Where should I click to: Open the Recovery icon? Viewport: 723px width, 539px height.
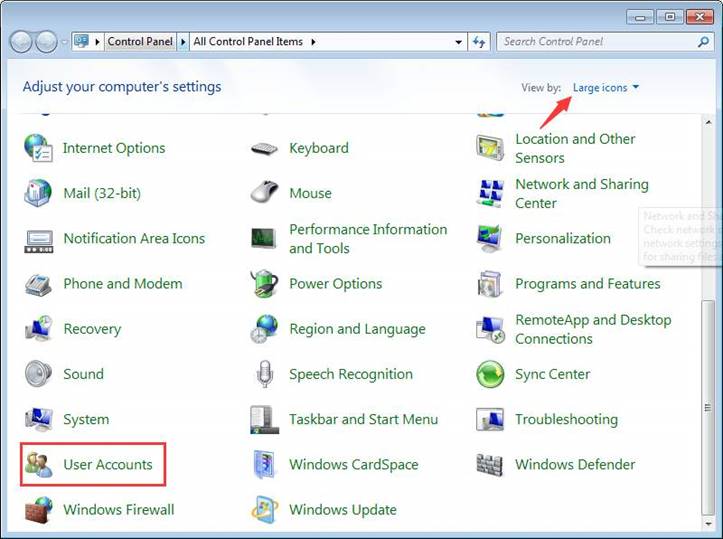39,328
